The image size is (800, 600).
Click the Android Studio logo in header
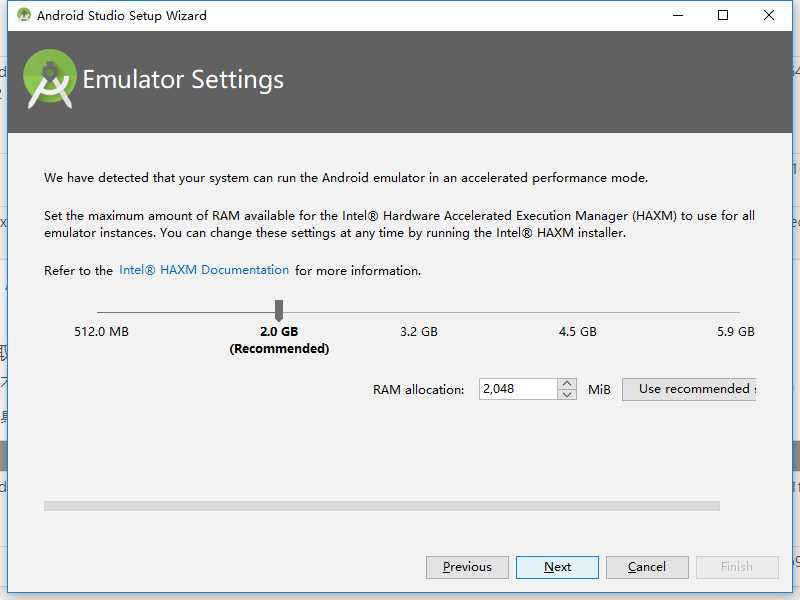click(x=49, y=79)
